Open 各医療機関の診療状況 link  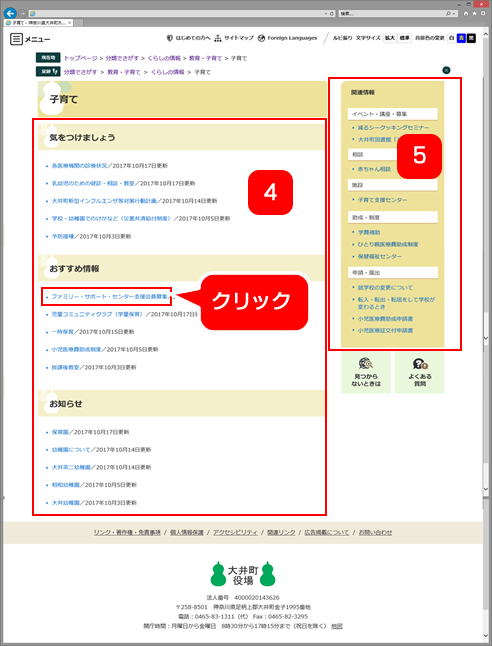pos(79,166)
